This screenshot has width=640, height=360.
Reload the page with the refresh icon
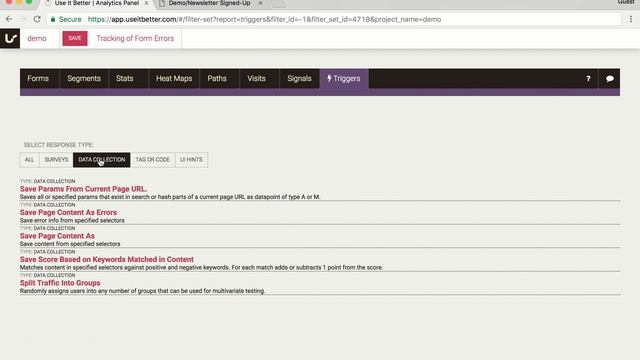37,19
